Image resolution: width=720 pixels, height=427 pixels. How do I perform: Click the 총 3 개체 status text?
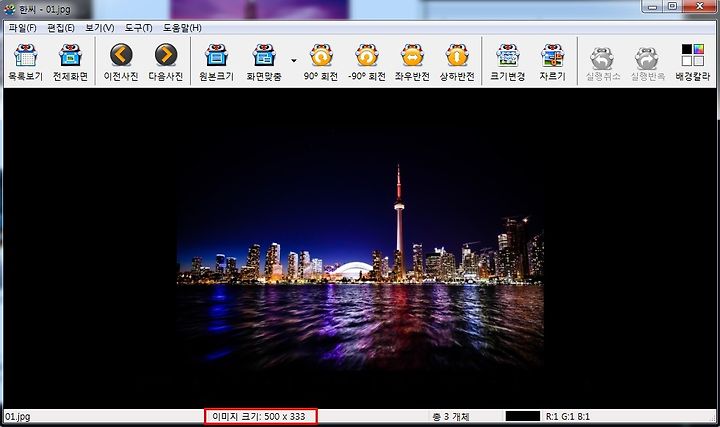coord(451,416)
